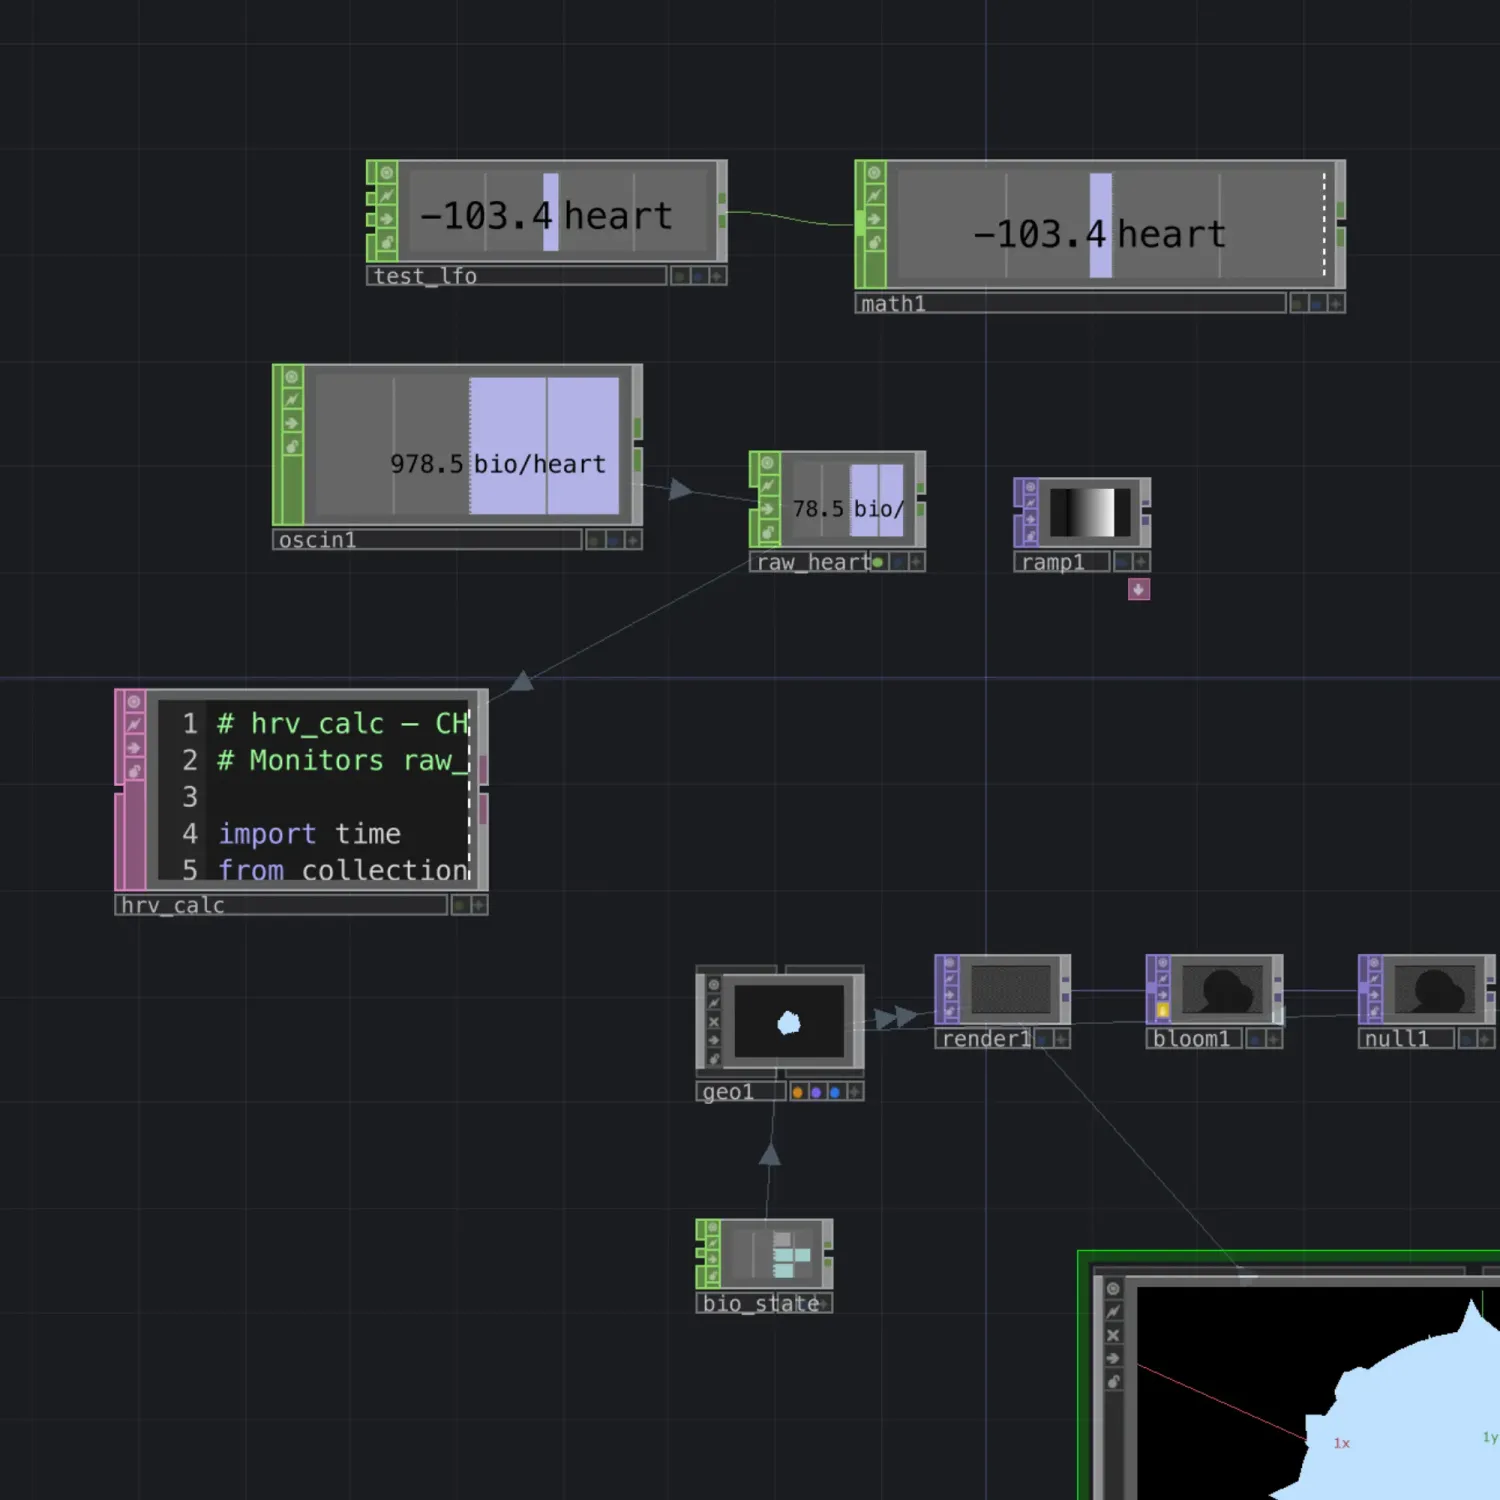Toggle blue display flag under oscin1
This screenshot has height=1500, width=1500.
click(x=613, y=540)
